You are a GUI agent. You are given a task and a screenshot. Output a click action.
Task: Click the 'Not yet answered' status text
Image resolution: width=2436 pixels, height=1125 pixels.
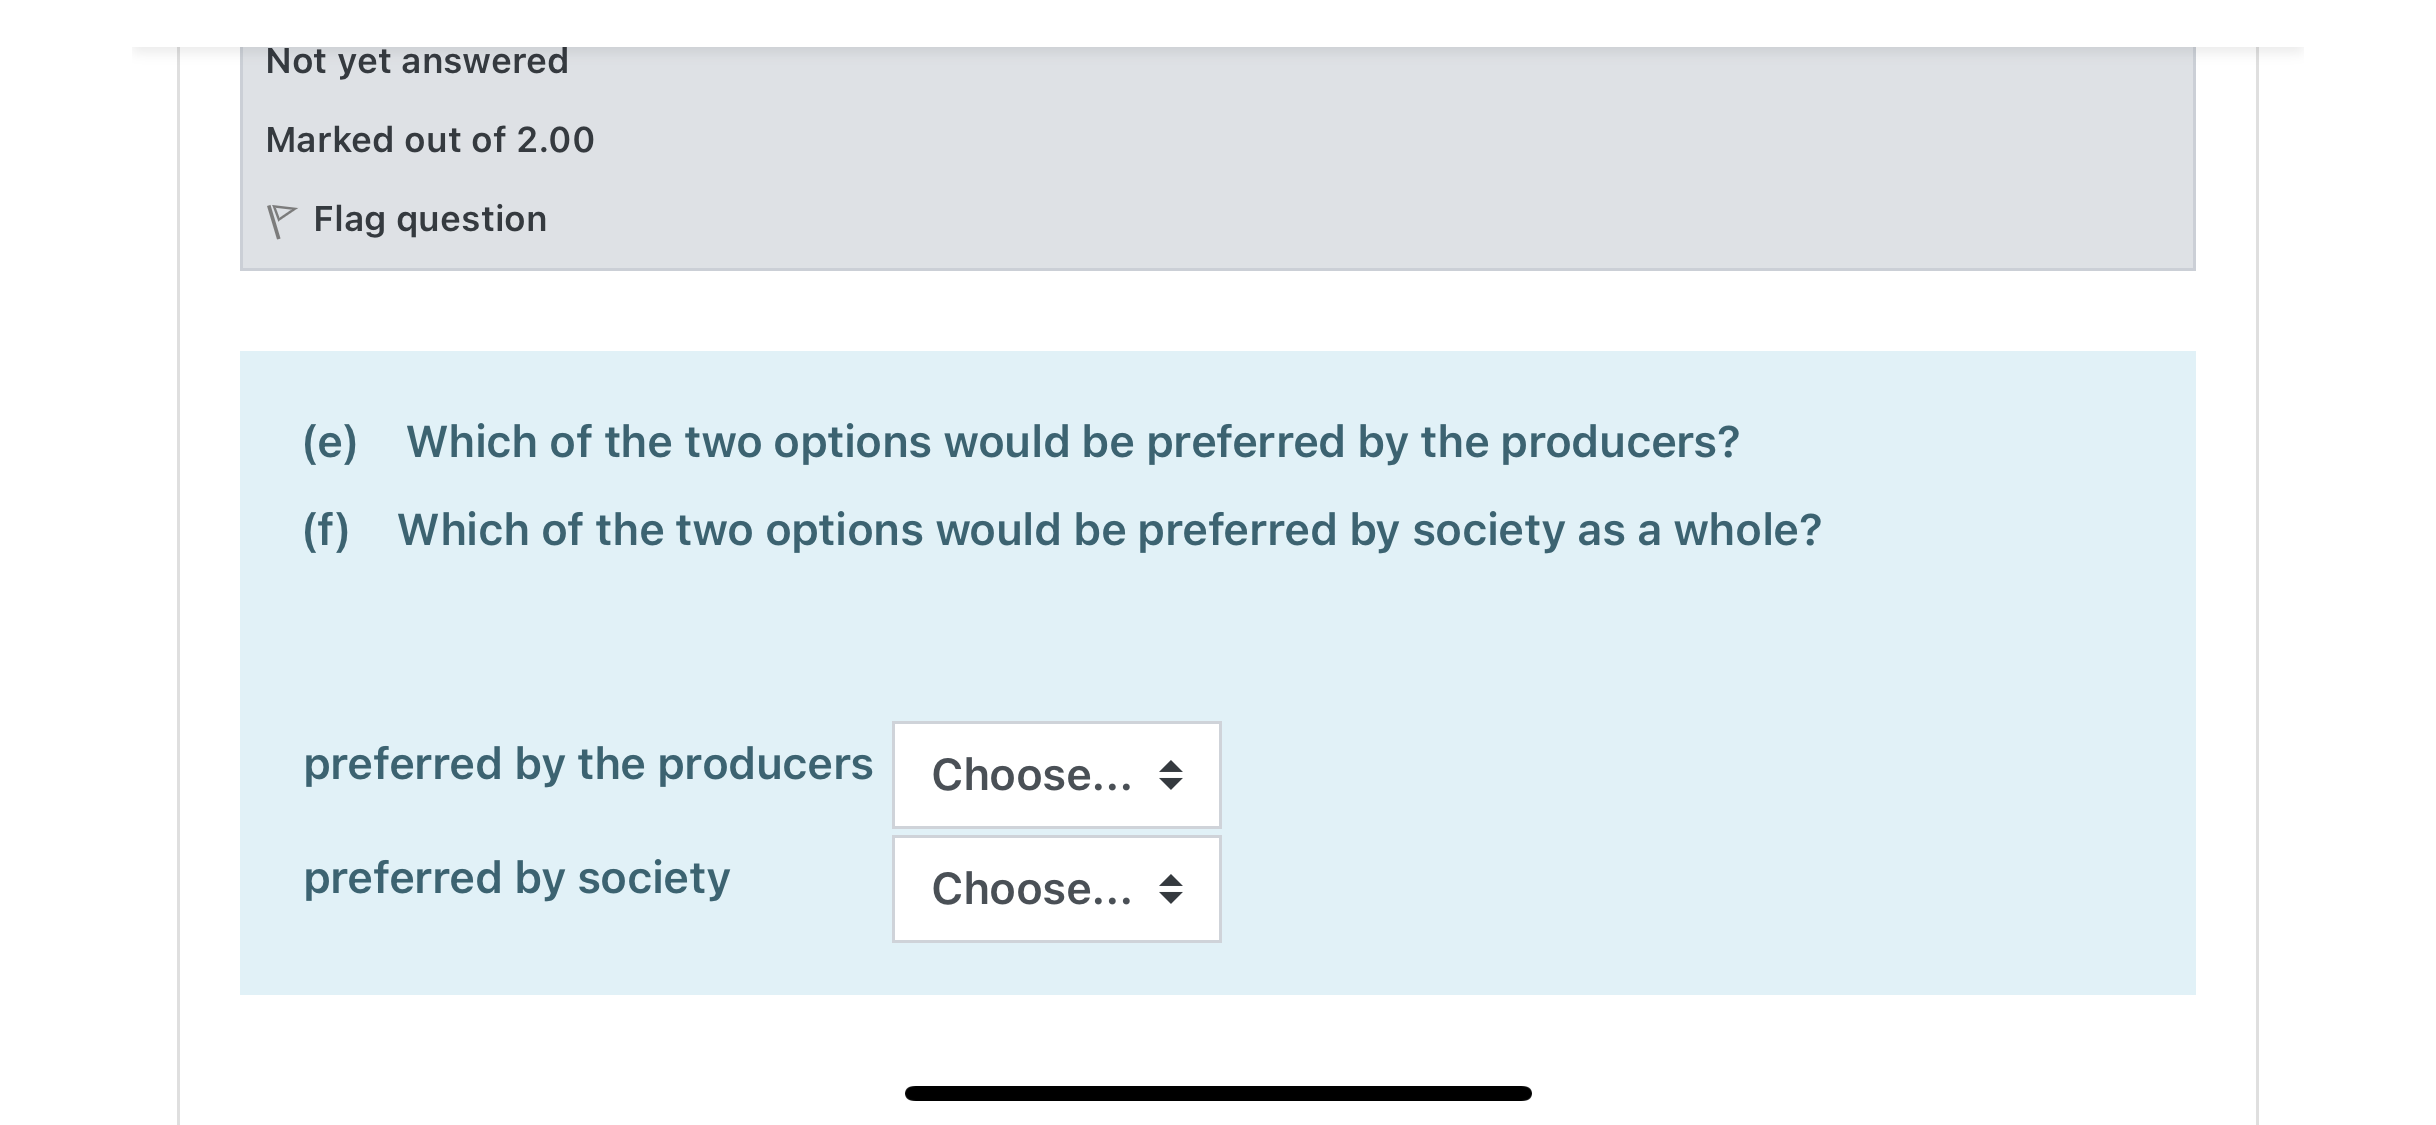417,61
